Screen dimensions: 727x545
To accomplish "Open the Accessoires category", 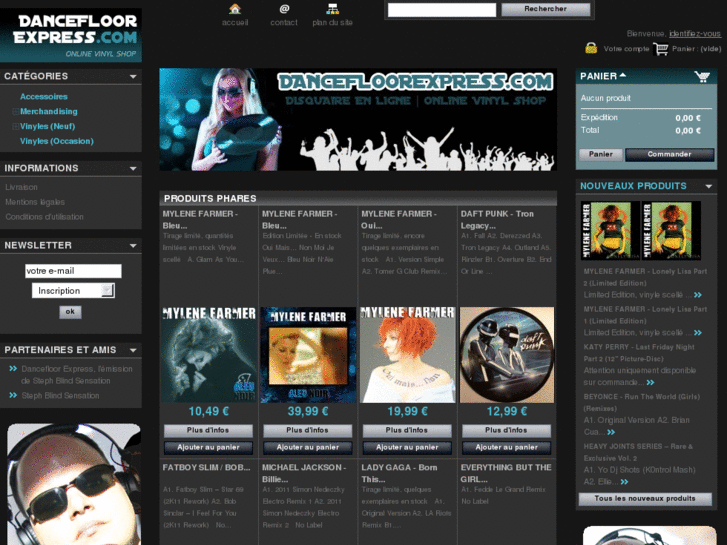I will pyautogui.click(x=44, y=96).
